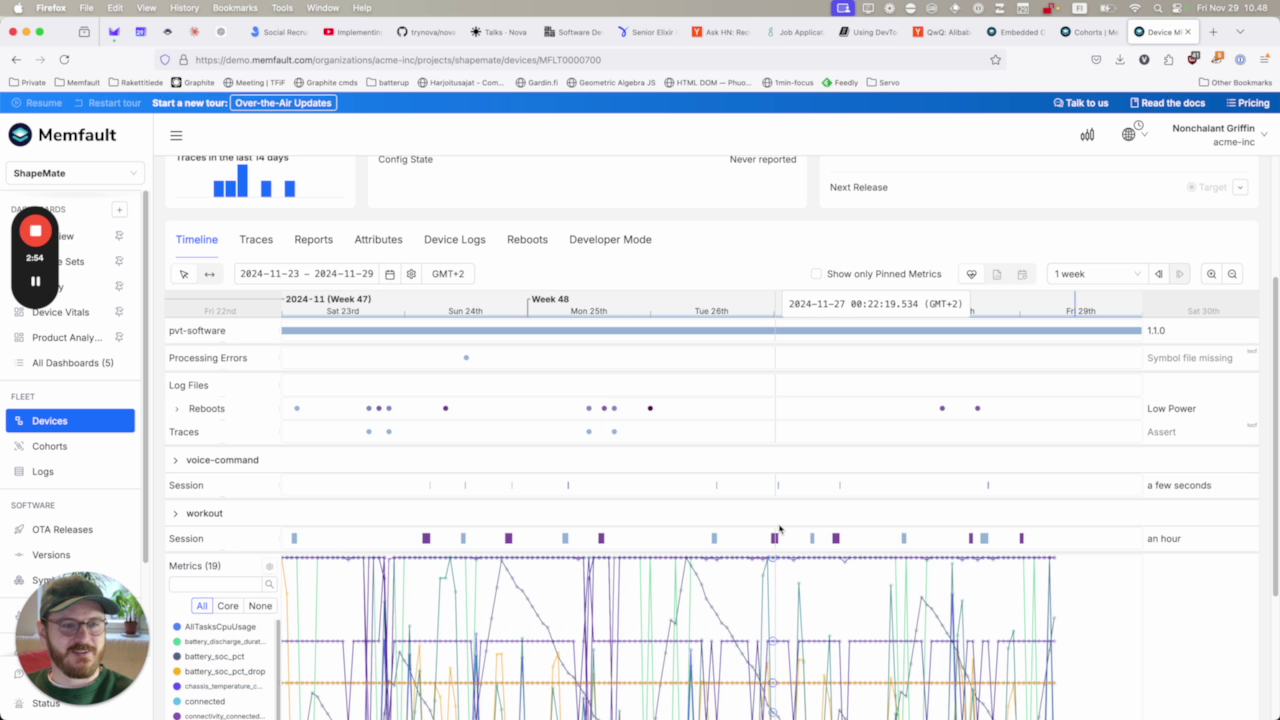Viewport: 1280px width, 720px height.
Task: Select the None metrics filter
Action: tap(260, 606)
